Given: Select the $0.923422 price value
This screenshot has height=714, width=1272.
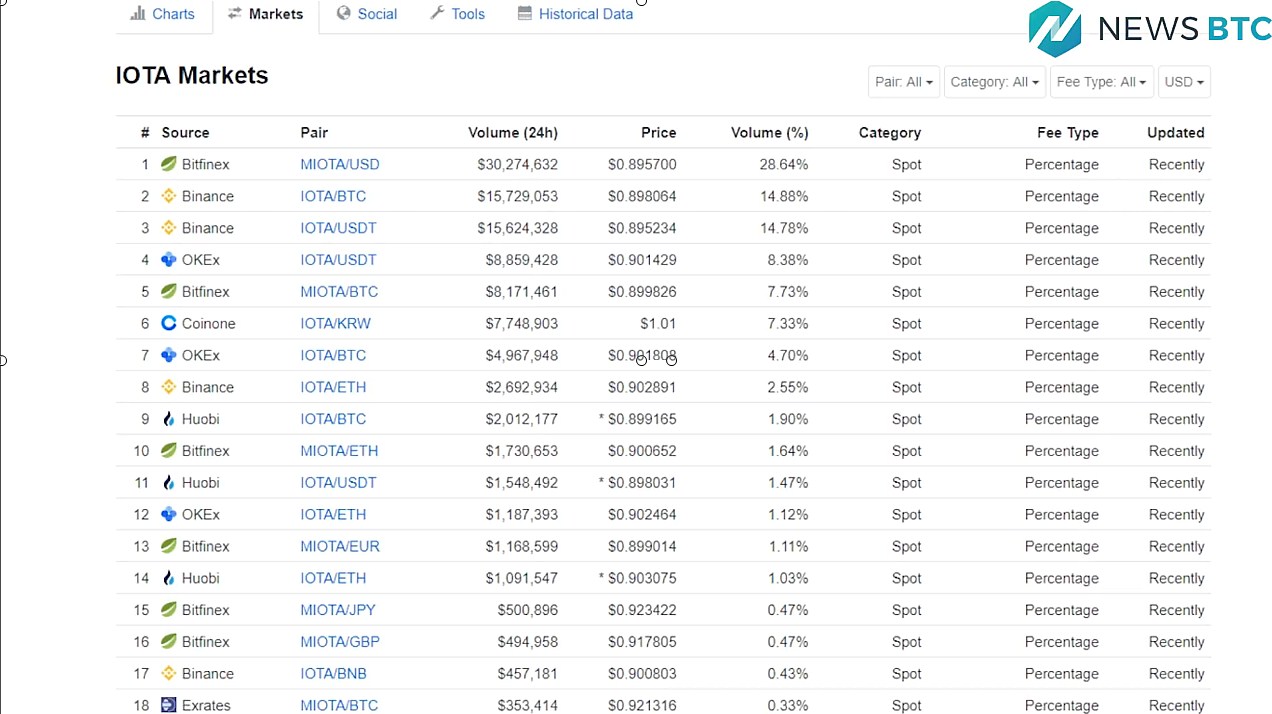Looking at the screenshot, I should (642, 610).
